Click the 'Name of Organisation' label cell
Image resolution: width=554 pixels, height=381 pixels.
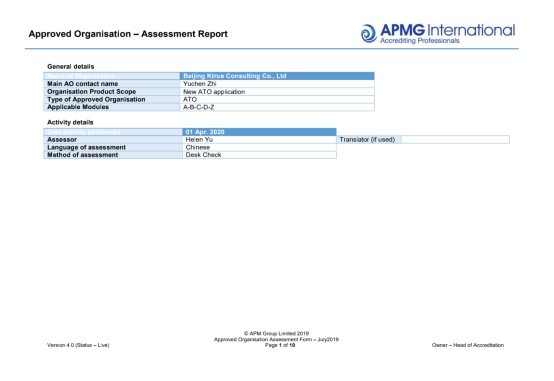tap(112, 76)
